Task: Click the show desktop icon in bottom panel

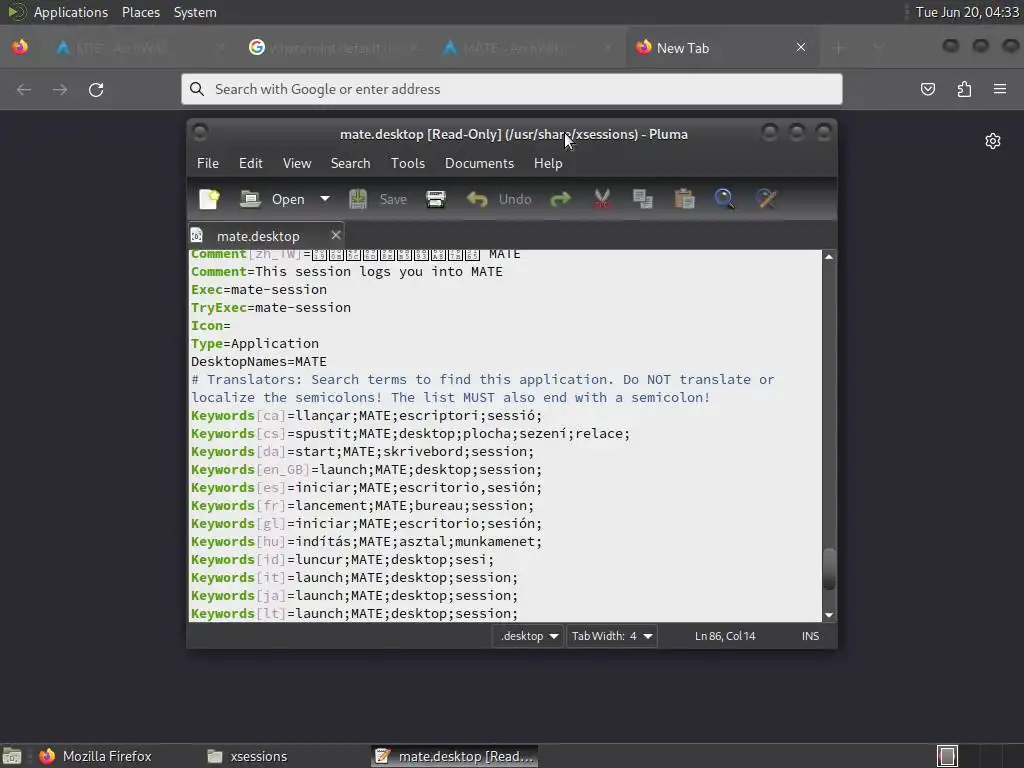Action: [12, 756]
